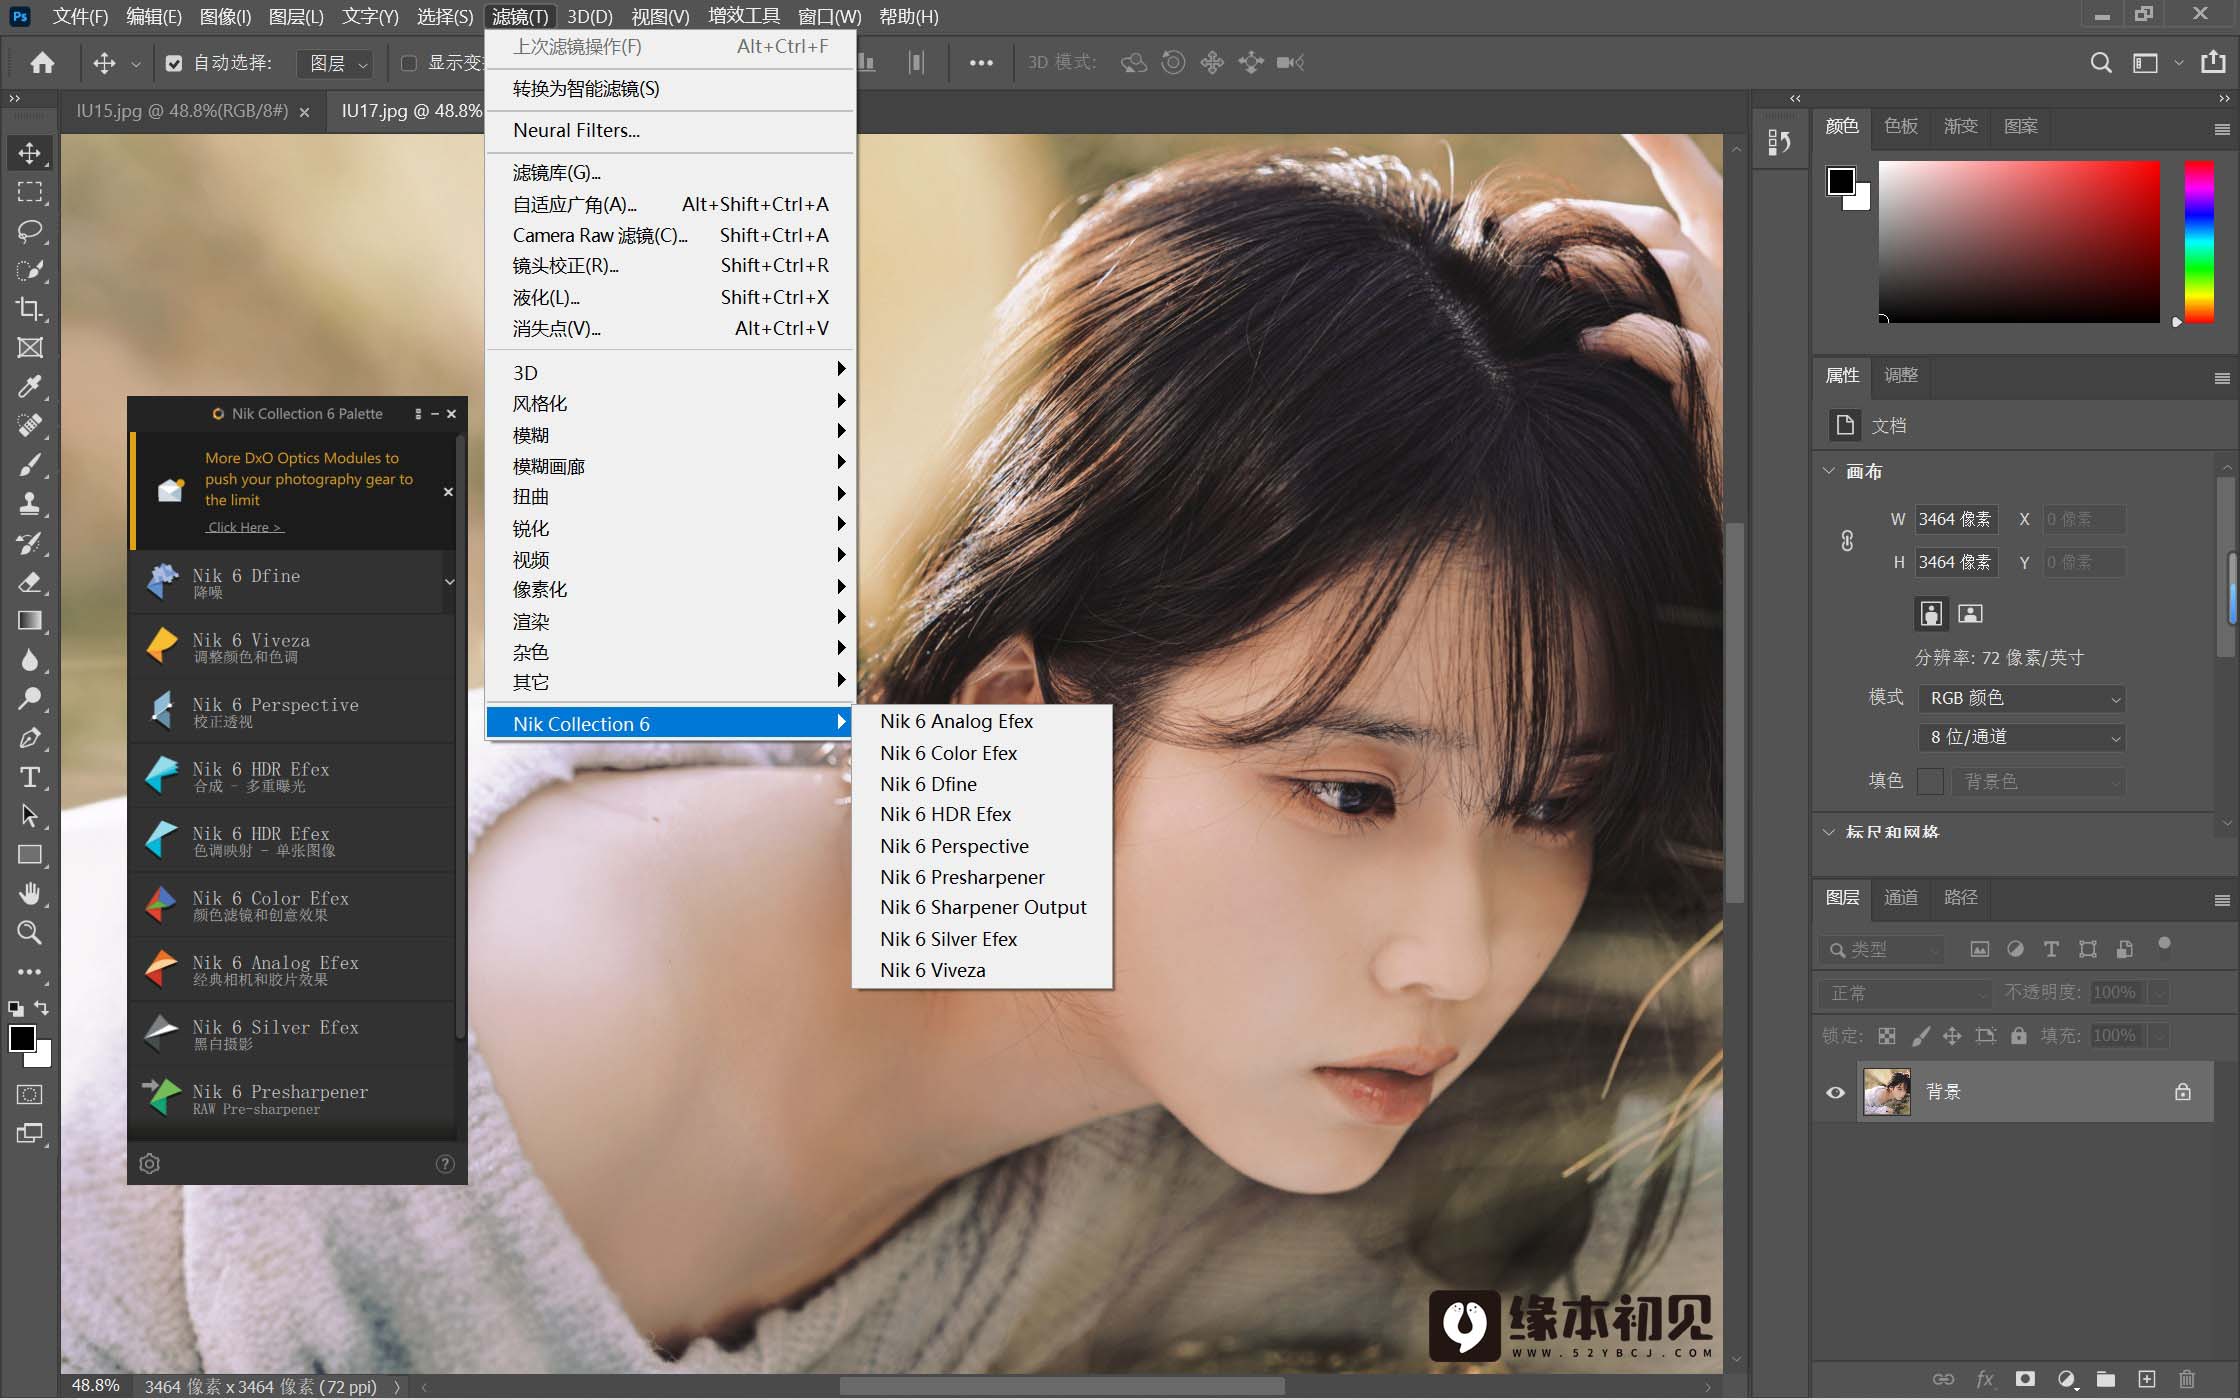Switch to the 通道 tab
2240x1400 pixels.
pyautogui.click(x=1901, y=897)
